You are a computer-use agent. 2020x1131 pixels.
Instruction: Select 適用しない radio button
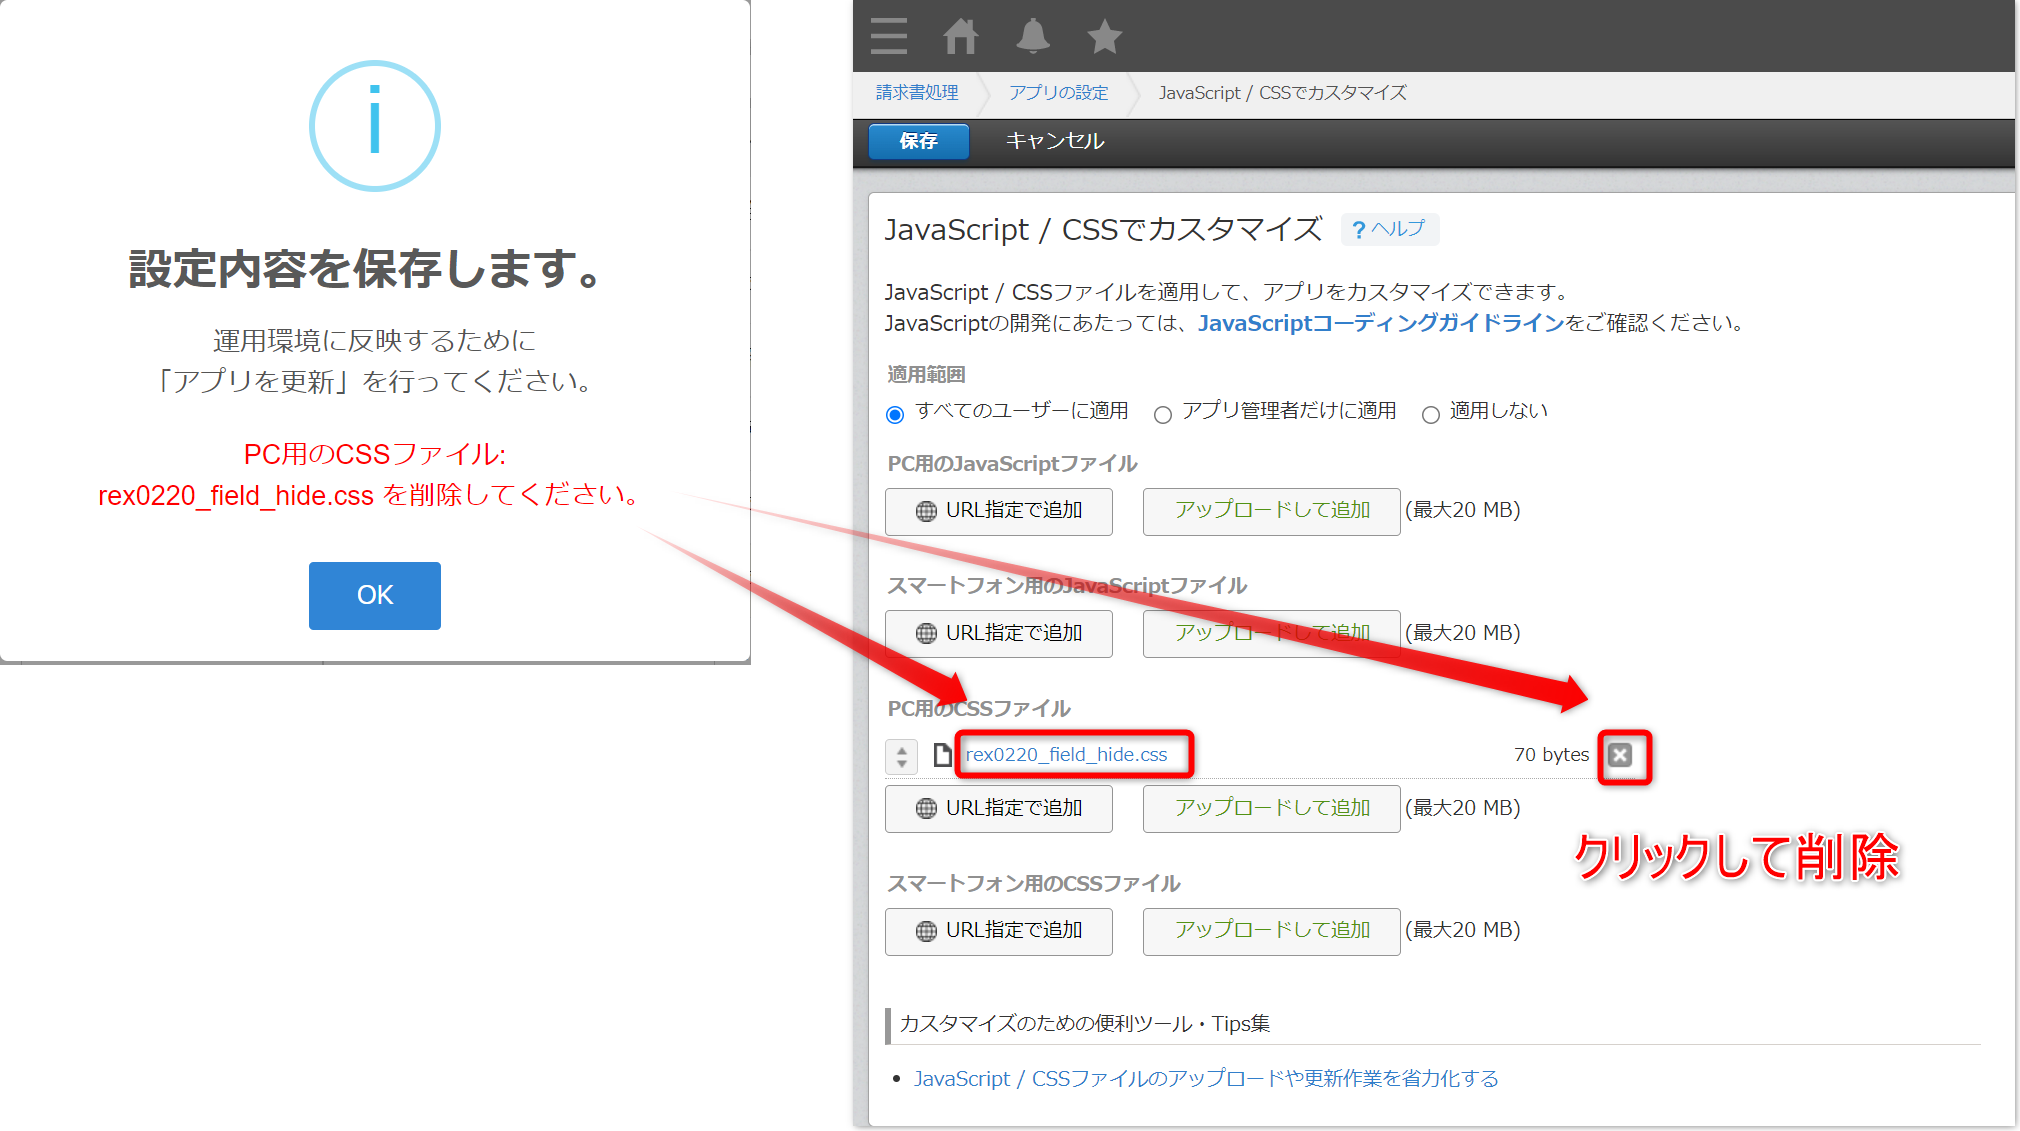(1430, 415)
